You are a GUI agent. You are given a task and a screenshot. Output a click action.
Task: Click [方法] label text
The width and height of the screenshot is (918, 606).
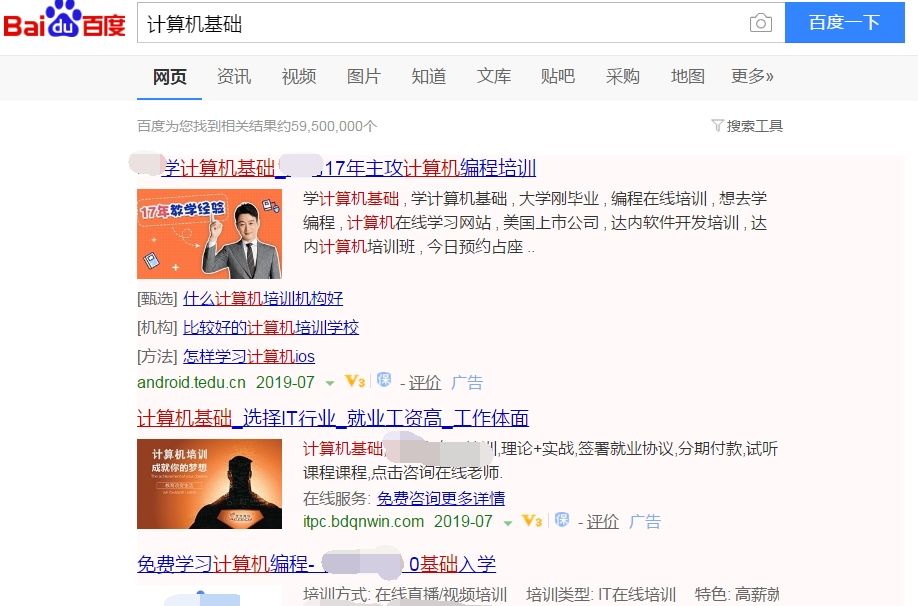(x=157, y=356)
